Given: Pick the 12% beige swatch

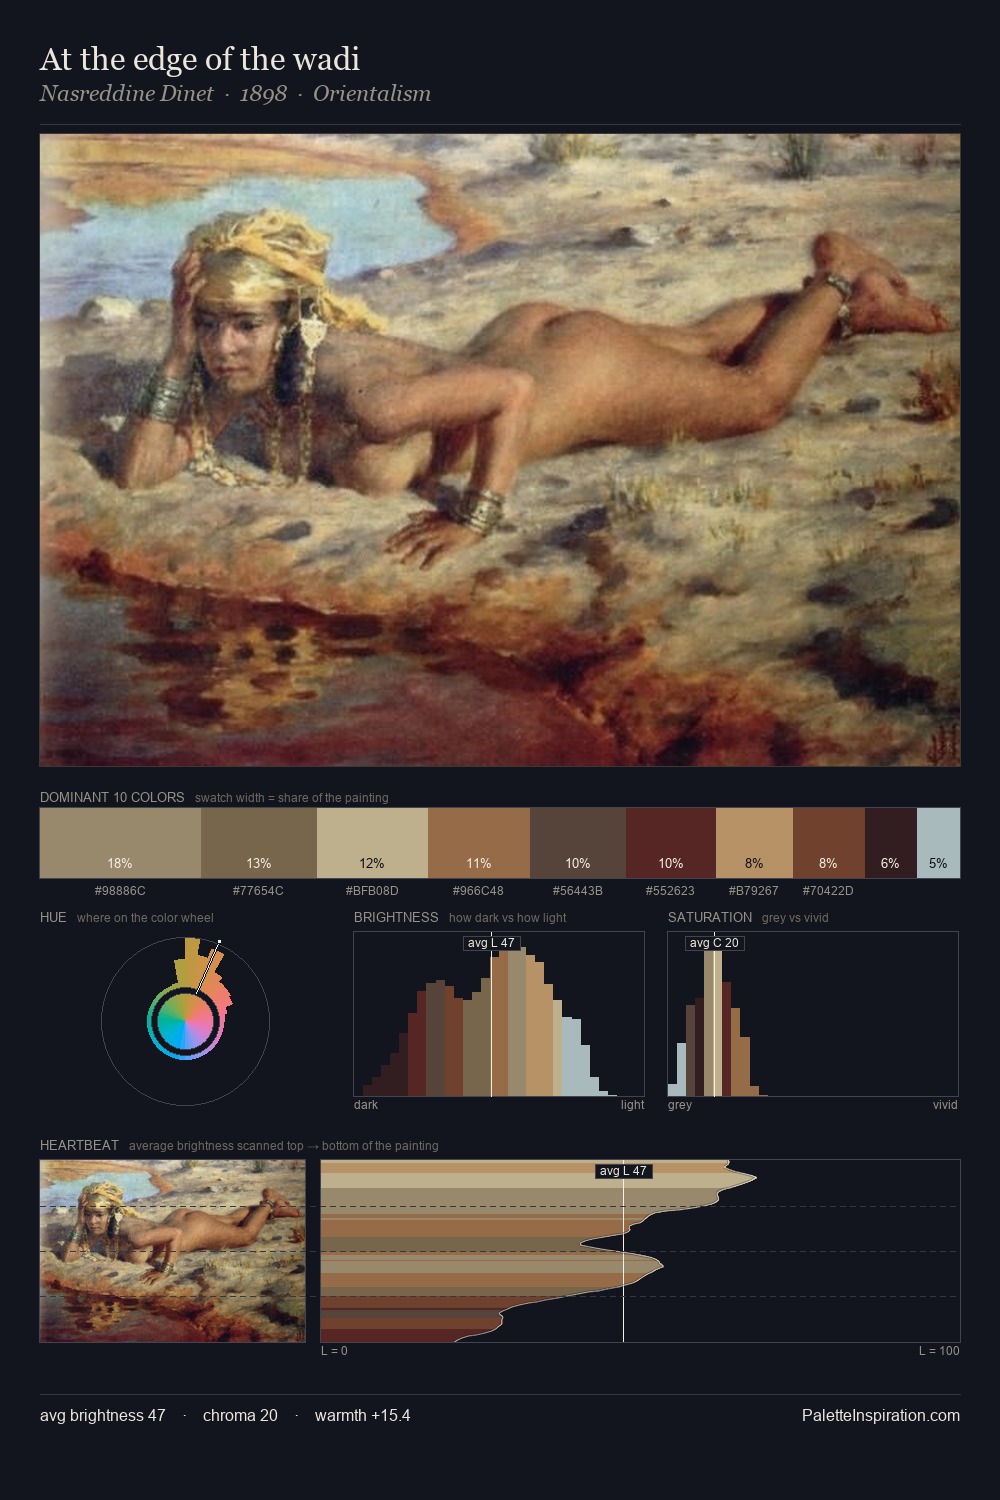Looking at the screenshot, I should pyautogui.click(x=372, y=843).
